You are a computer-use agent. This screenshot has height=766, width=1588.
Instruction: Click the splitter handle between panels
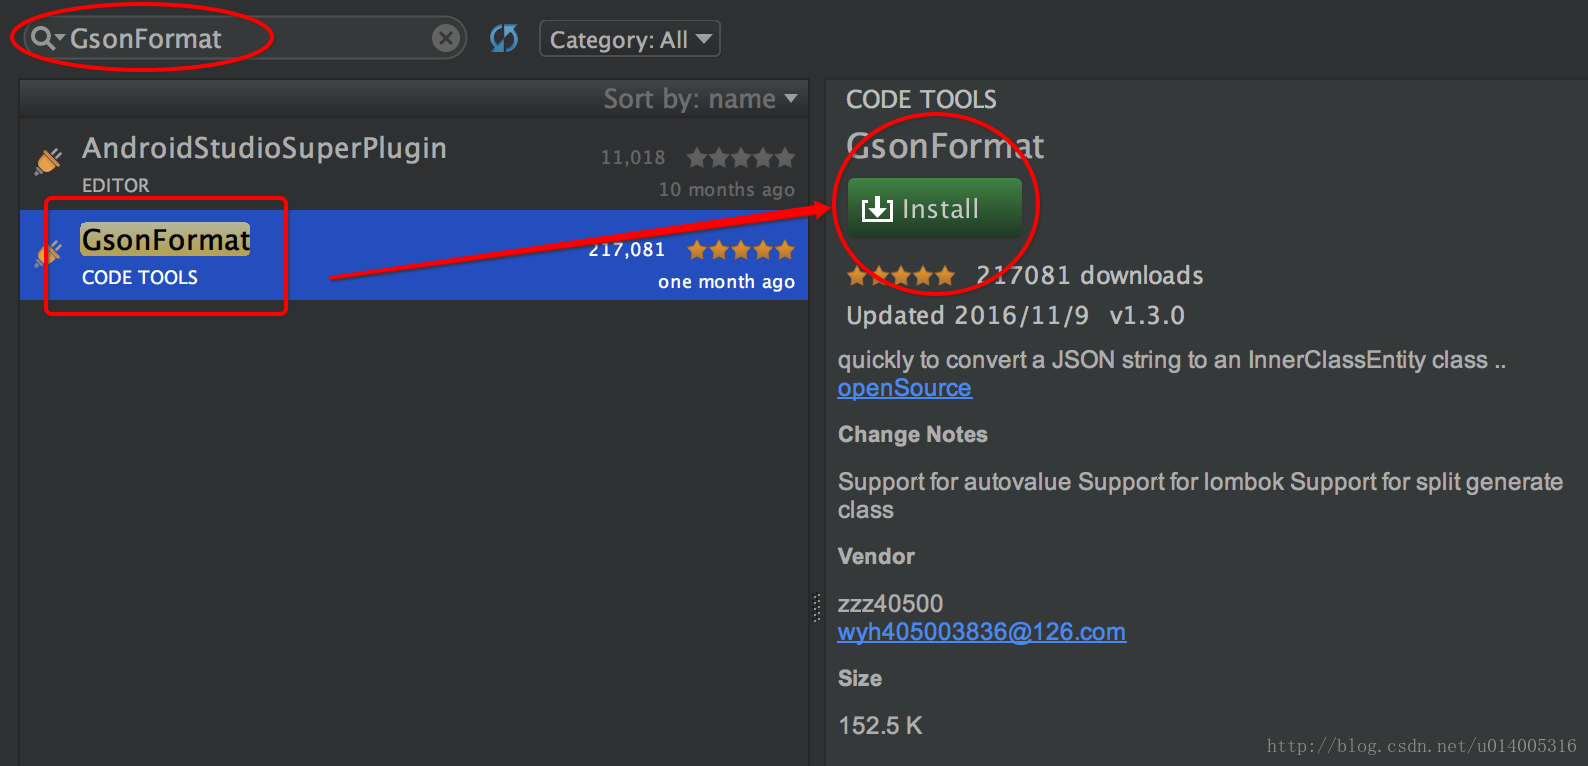817,608
